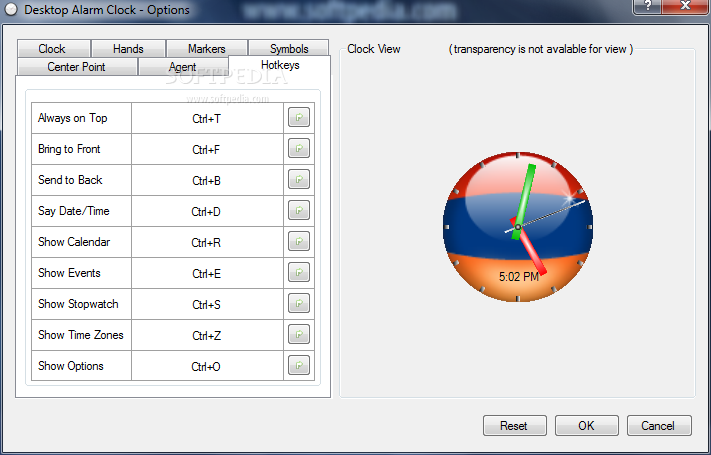Click the Cancel button

coord(659,426)
